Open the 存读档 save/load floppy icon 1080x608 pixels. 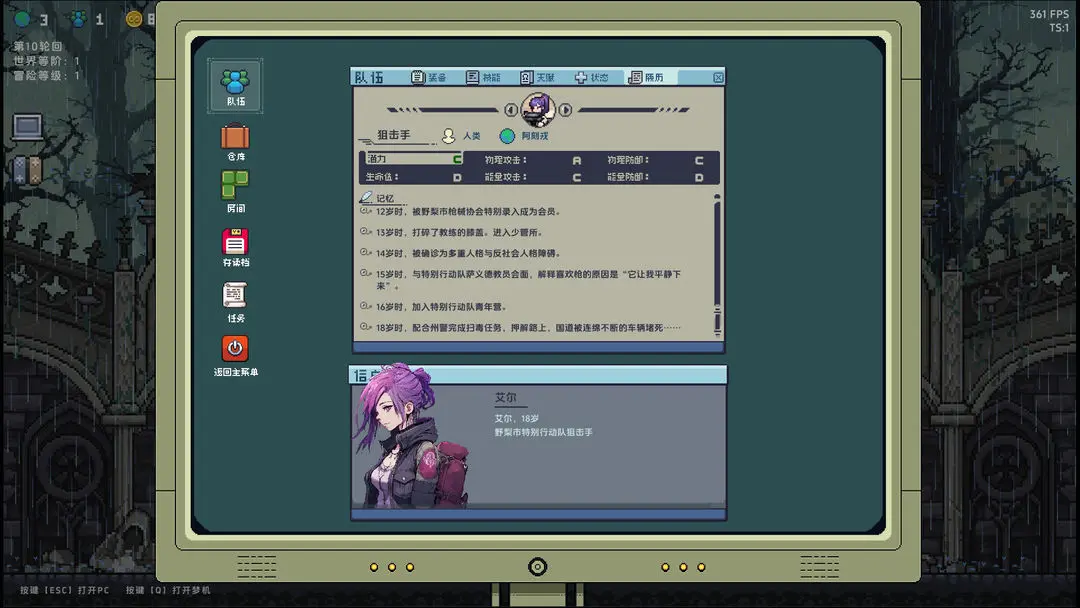click(235, 247)
